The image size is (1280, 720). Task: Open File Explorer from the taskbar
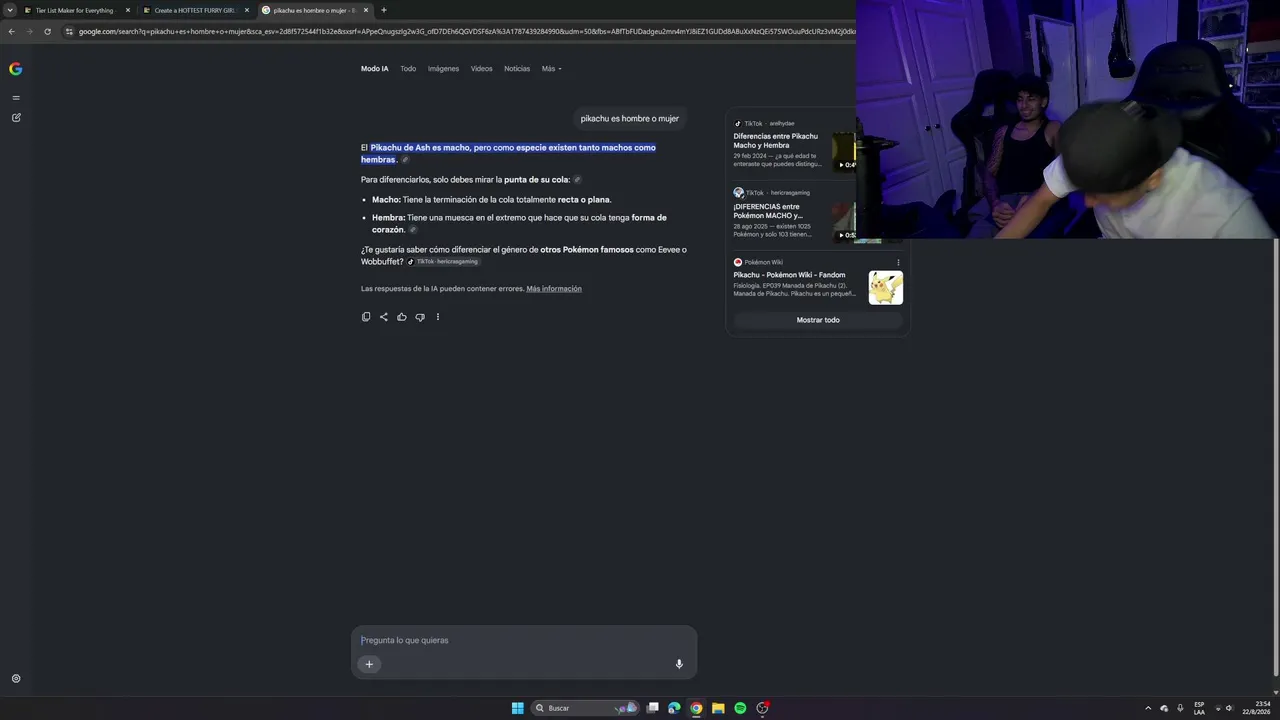718,708
